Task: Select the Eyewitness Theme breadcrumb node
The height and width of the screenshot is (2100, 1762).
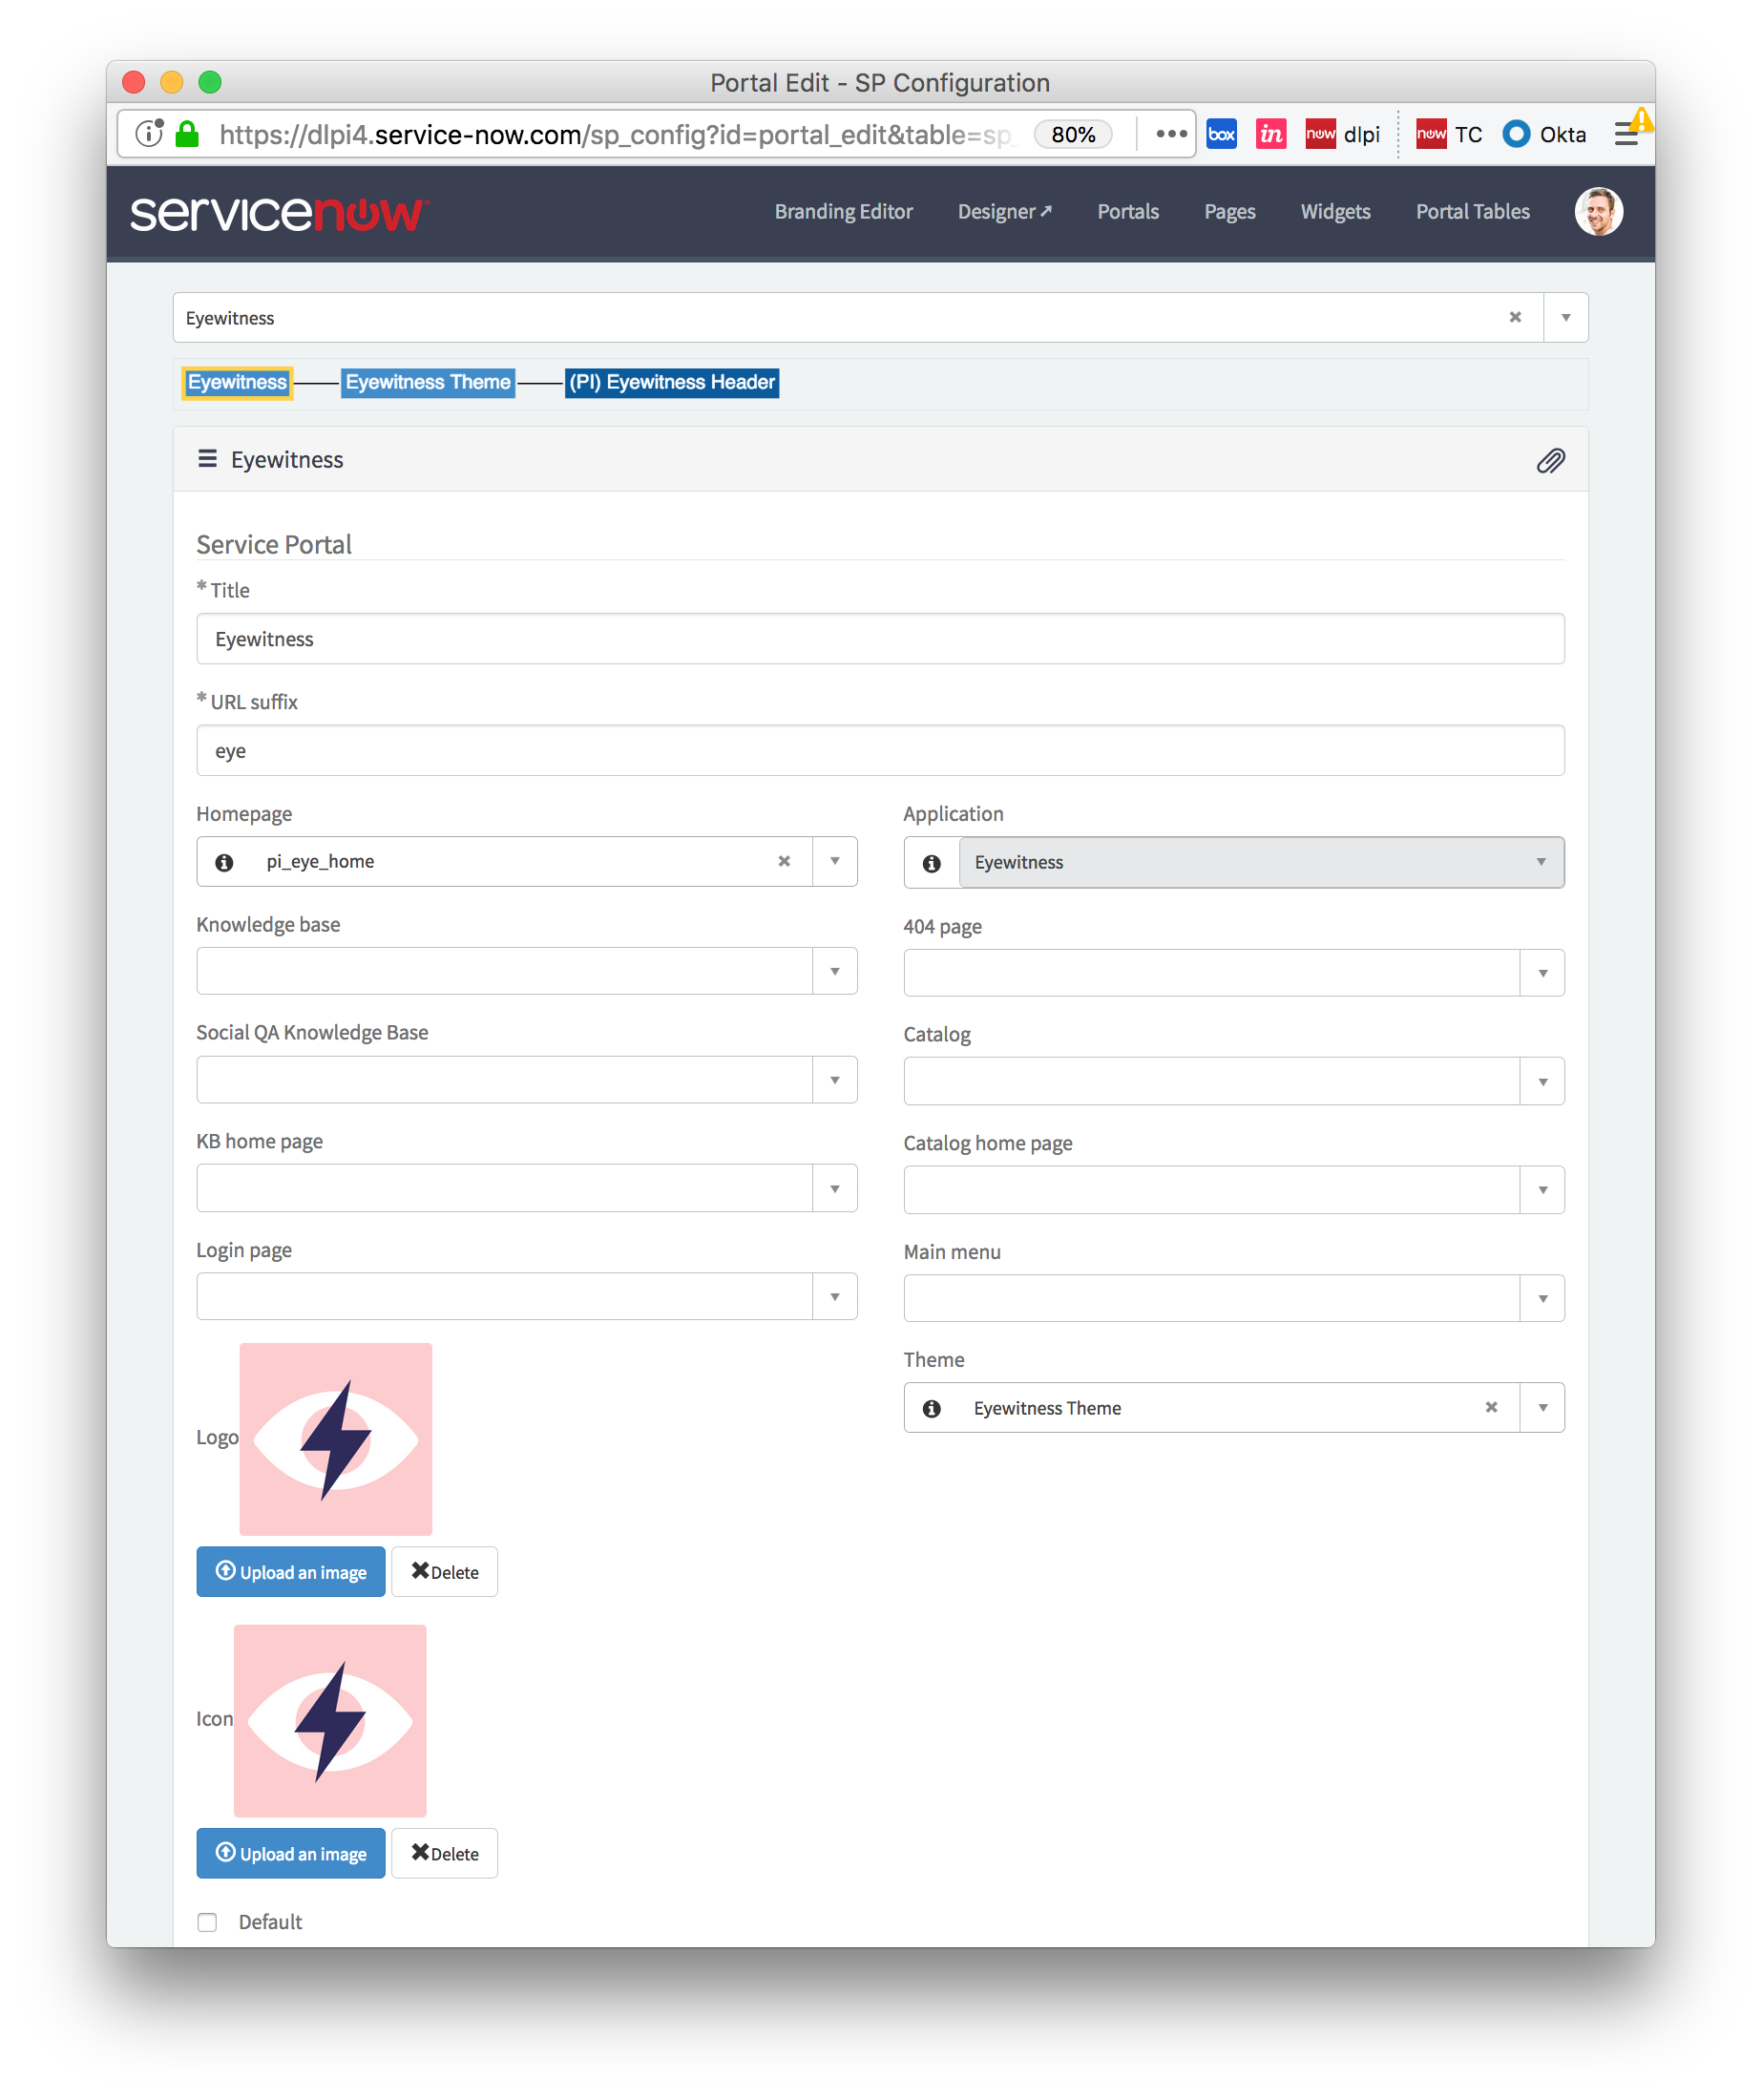Action: coord(428,382)
